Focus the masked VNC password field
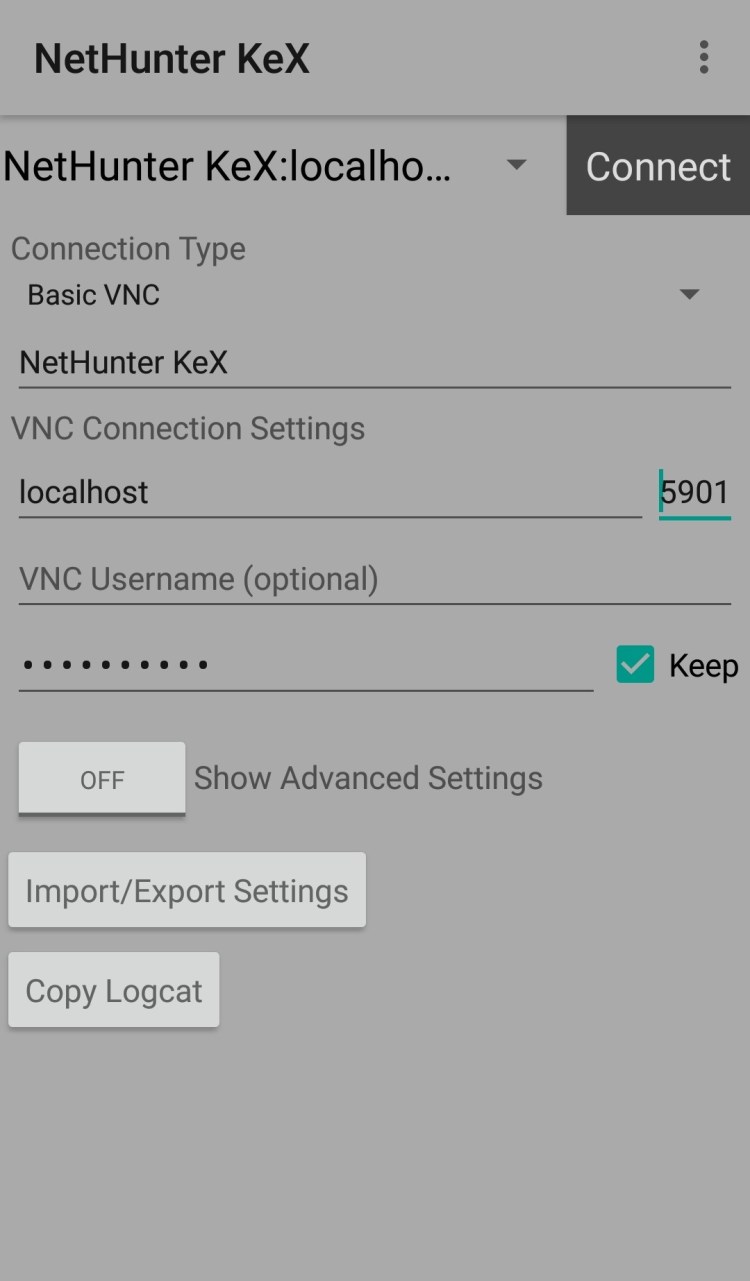Image resolution: width=750 pixels, height=1281 pixels. [x=305, y=664]
